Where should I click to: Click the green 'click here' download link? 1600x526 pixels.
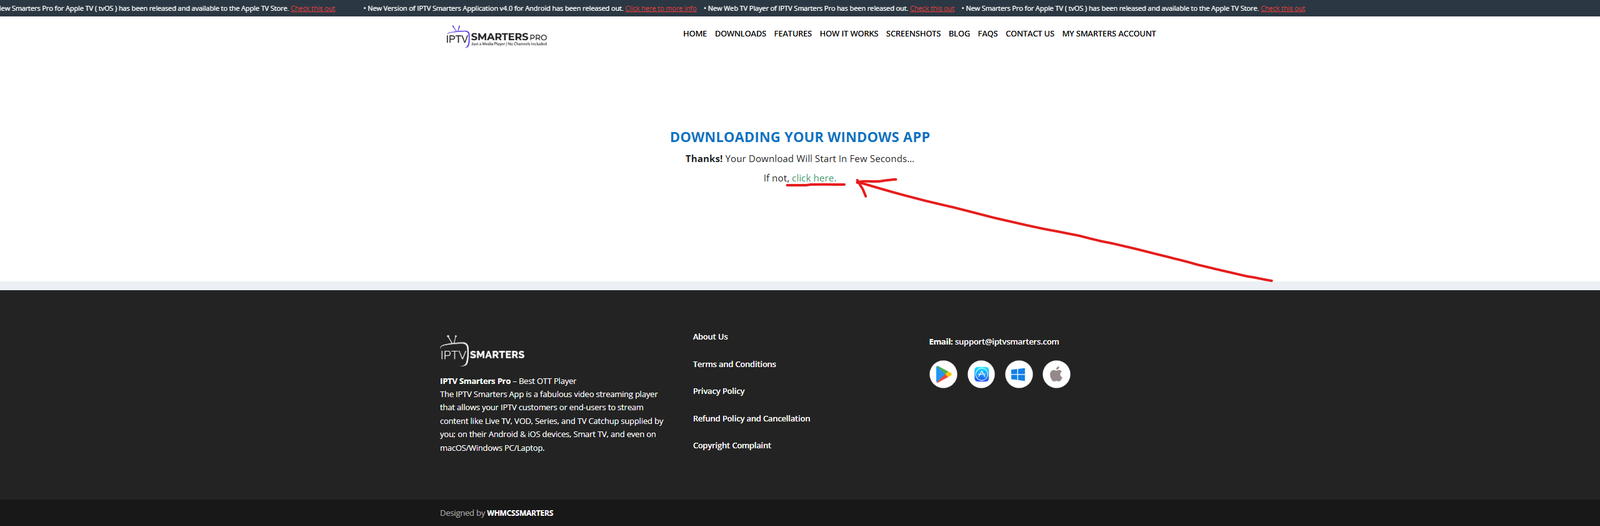[x=814, y=178]
